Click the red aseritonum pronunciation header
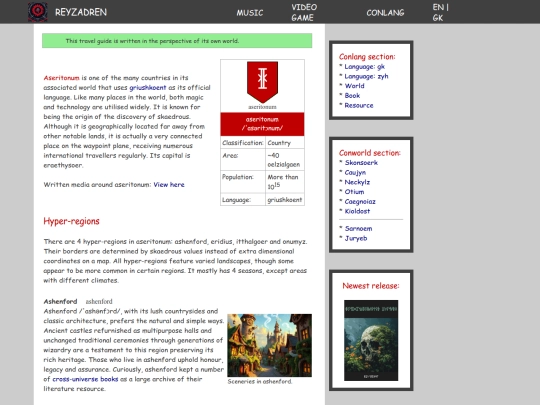Screen dimensions: 540x405 262,124
